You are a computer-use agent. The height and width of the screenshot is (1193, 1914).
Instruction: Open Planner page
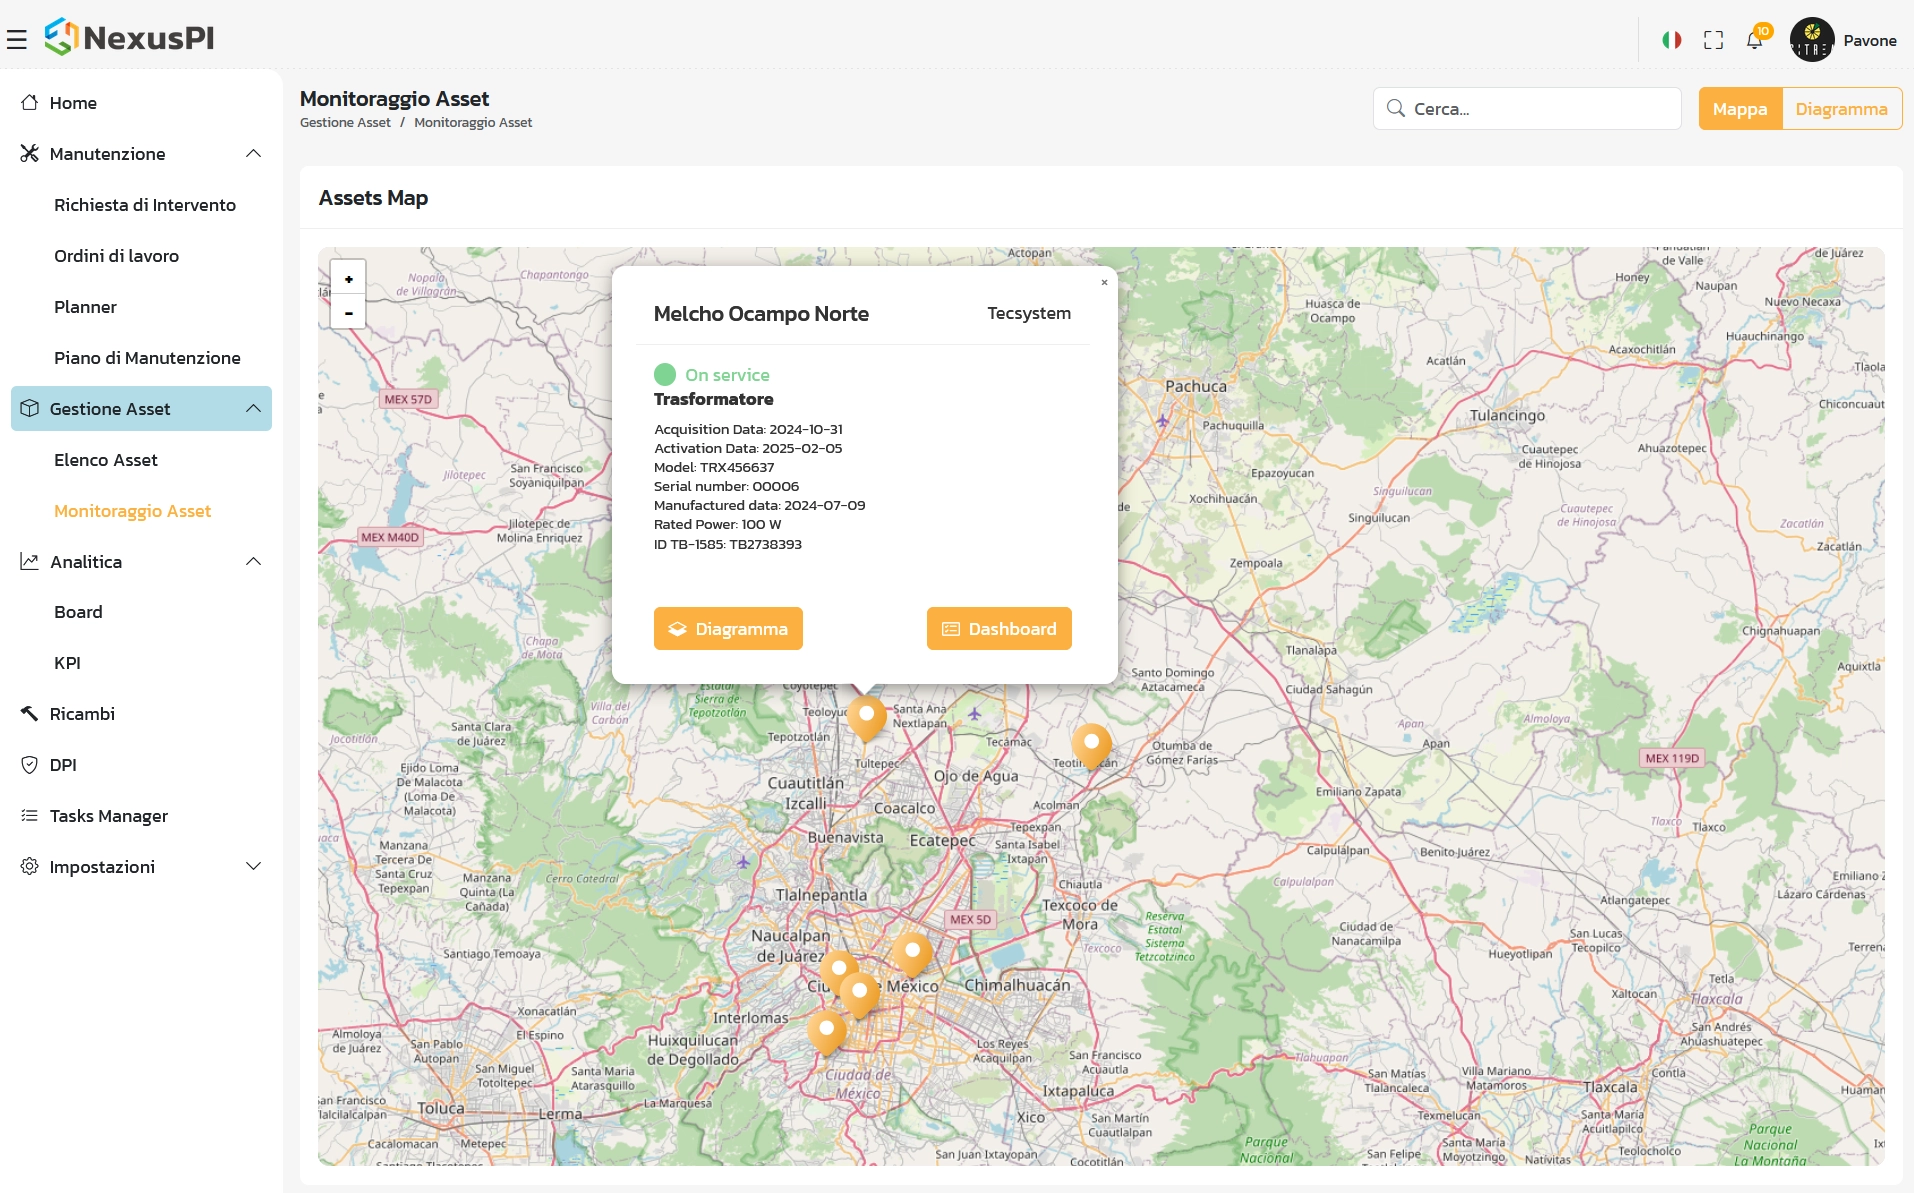85,306
